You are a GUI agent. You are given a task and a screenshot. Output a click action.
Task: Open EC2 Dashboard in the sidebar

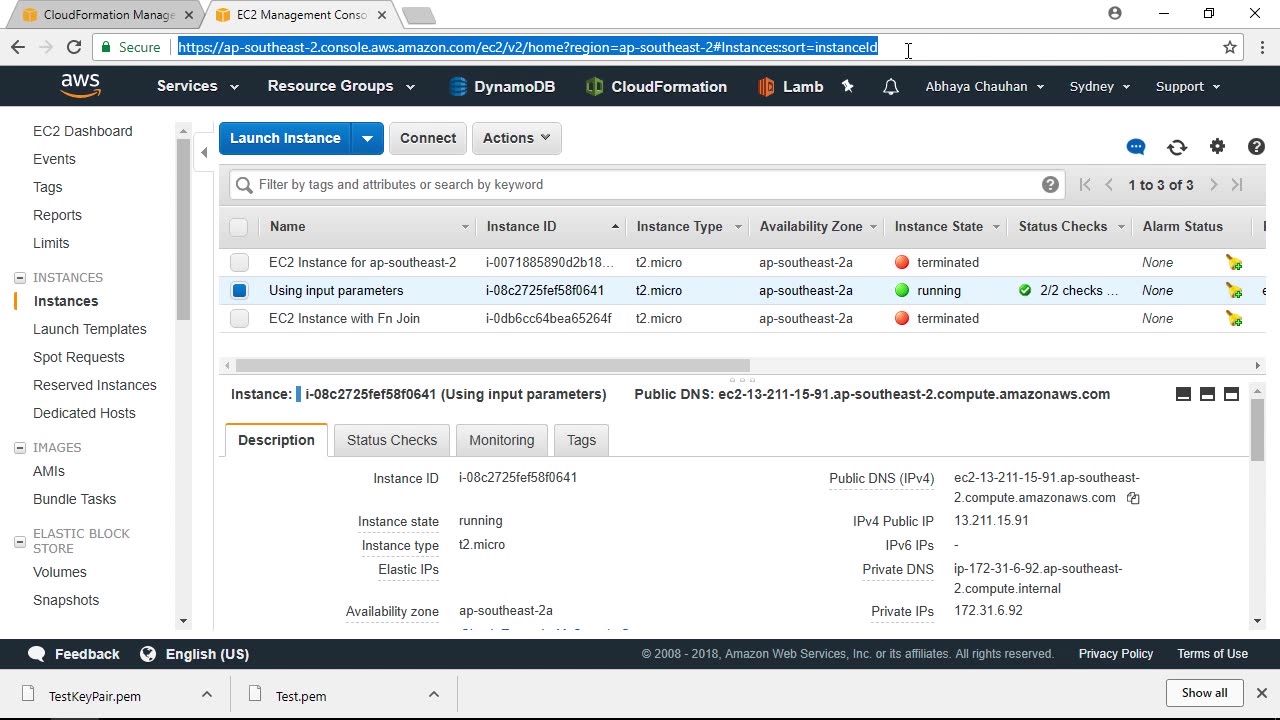pyautogui.click(x=83, y=131)
